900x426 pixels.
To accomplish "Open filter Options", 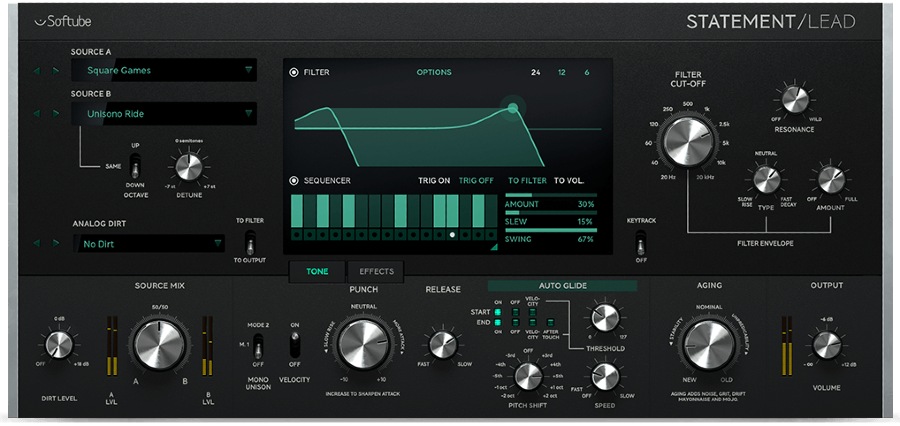I will click(433, 73).
